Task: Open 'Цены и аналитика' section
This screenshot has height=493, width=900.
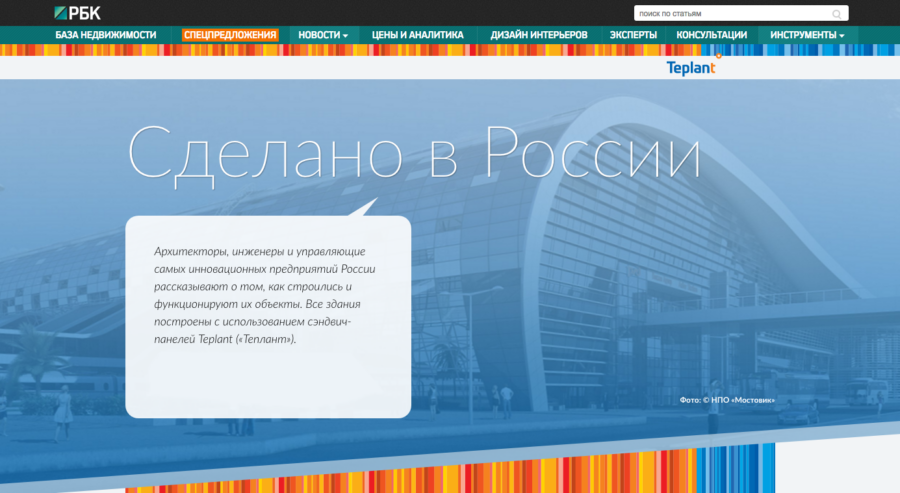Action: click(417, 35)
